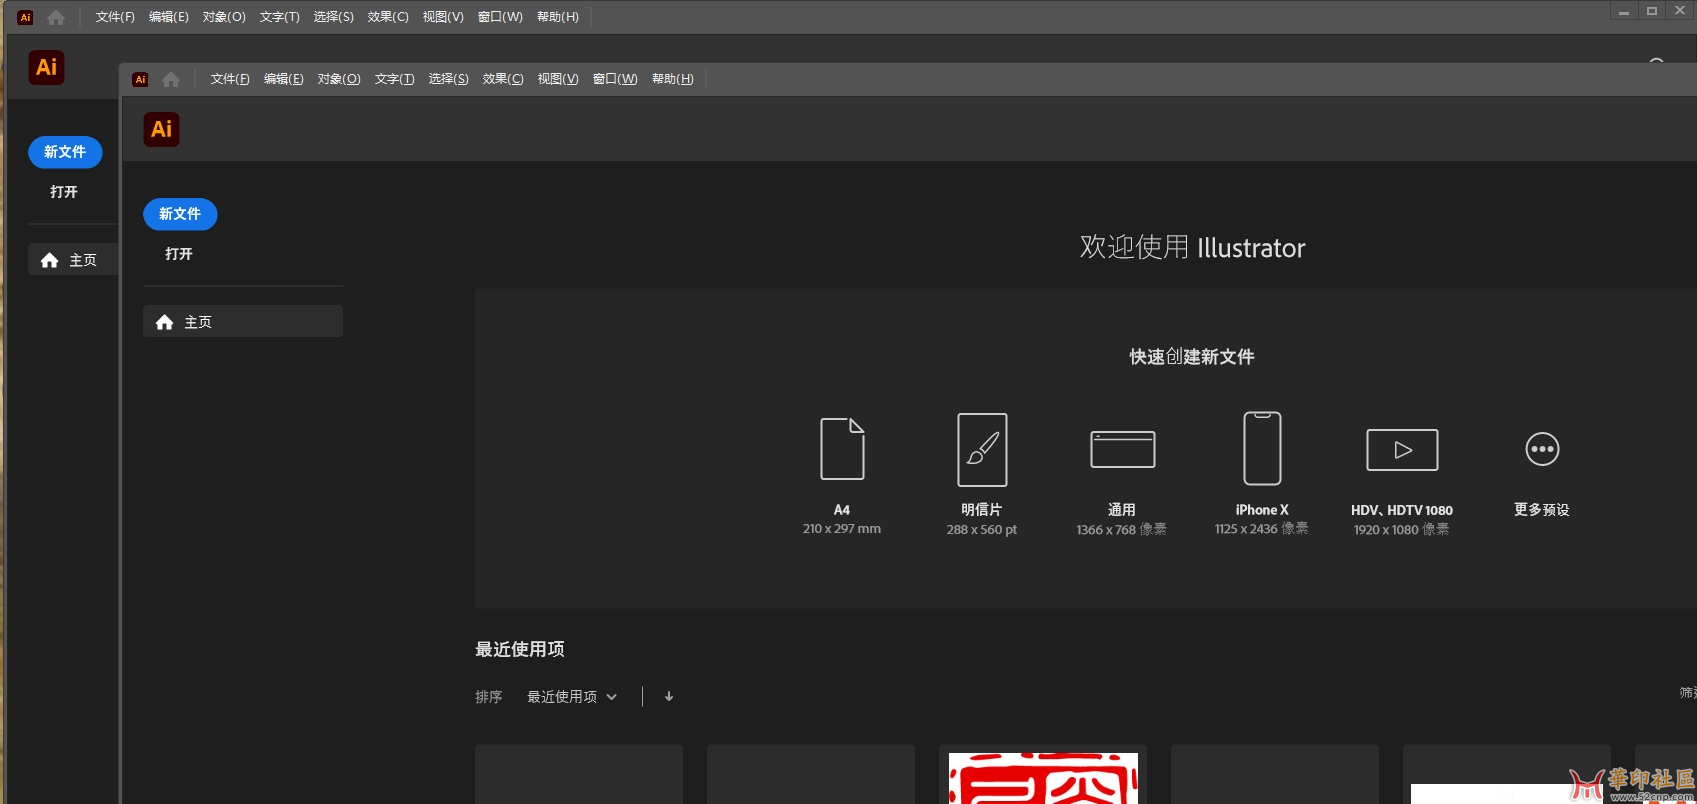Select 主页 in back window sidebar
The image size is (1697, 804).
tap(73, 260)
